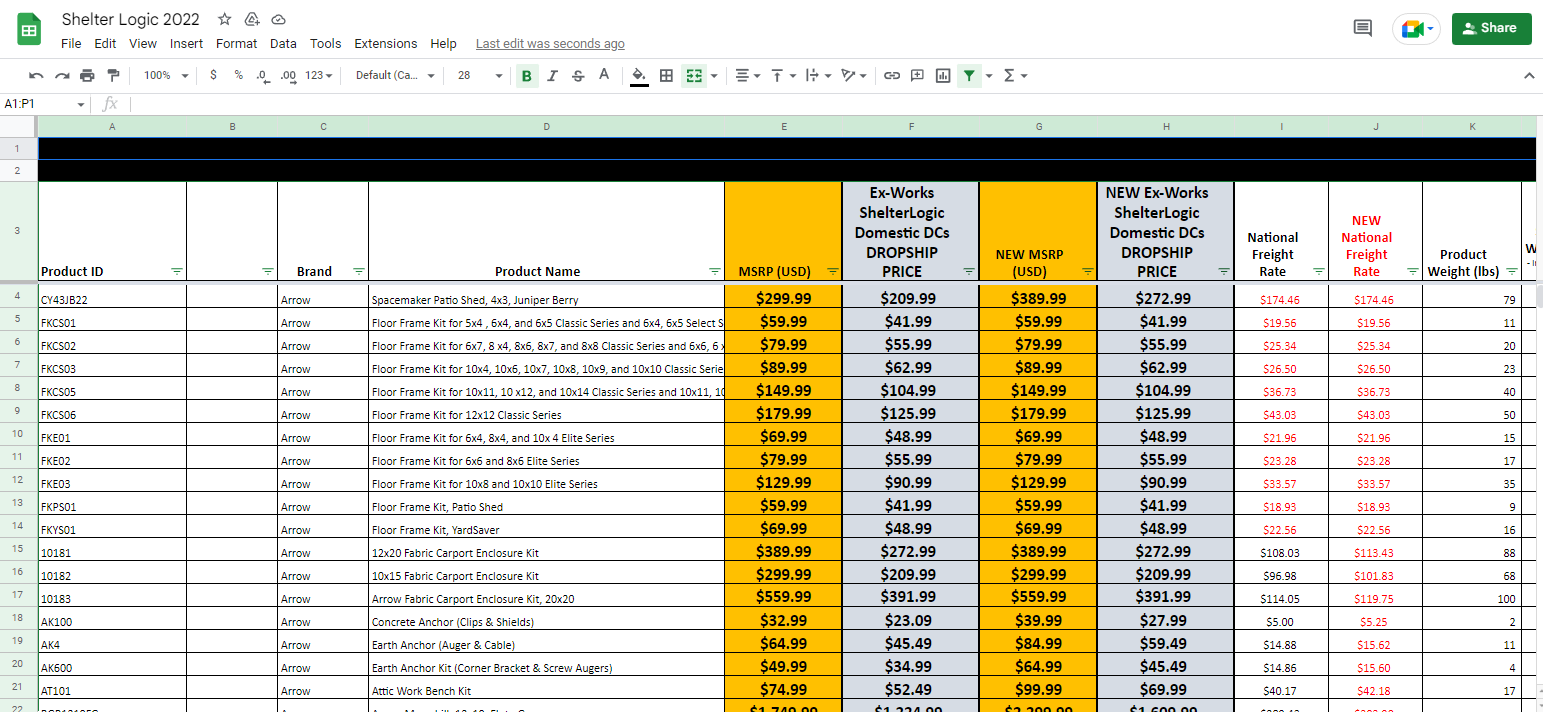Open the Extensions menu
The height and width of the screenshot is (712, 1543).
pos(386,44)
